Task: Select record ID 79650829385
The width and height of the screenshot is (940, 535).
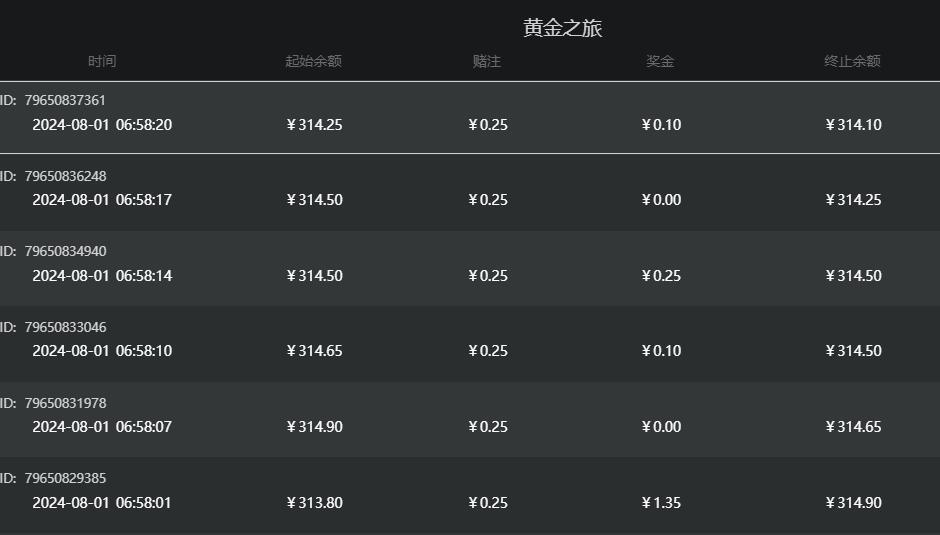Action: coord(65,478)
